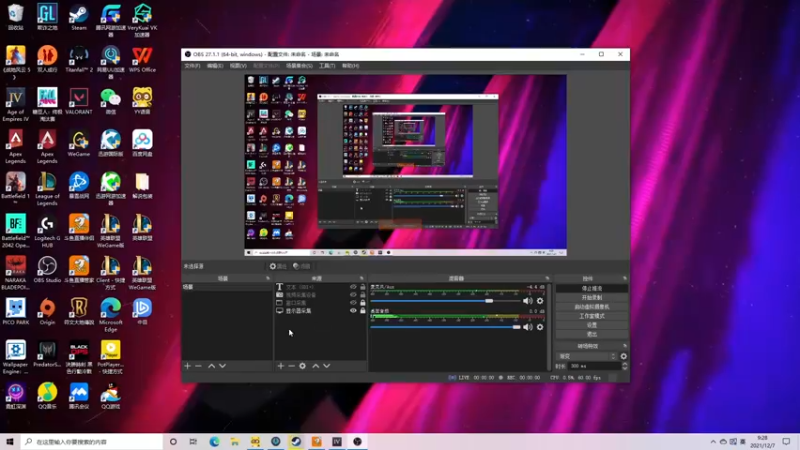This screenshot has height=450, width=800.
Task: Open the 编辑(E) menu
Action: (215, 66)
